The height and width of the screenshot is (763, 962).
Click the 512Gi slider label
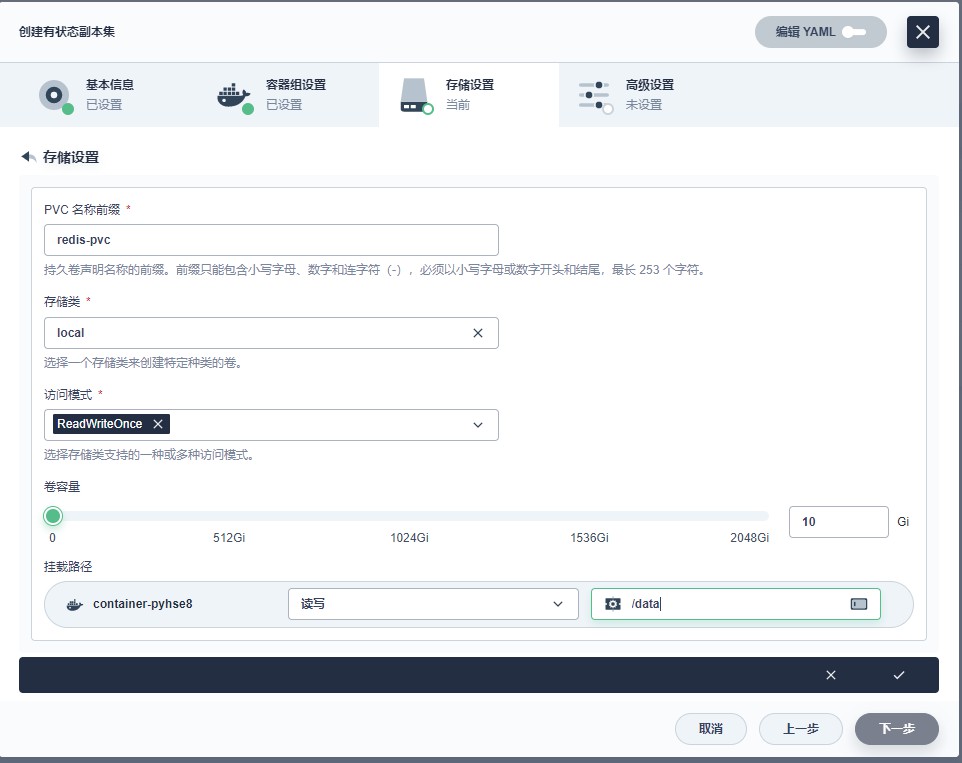click(x=229, y=538)
